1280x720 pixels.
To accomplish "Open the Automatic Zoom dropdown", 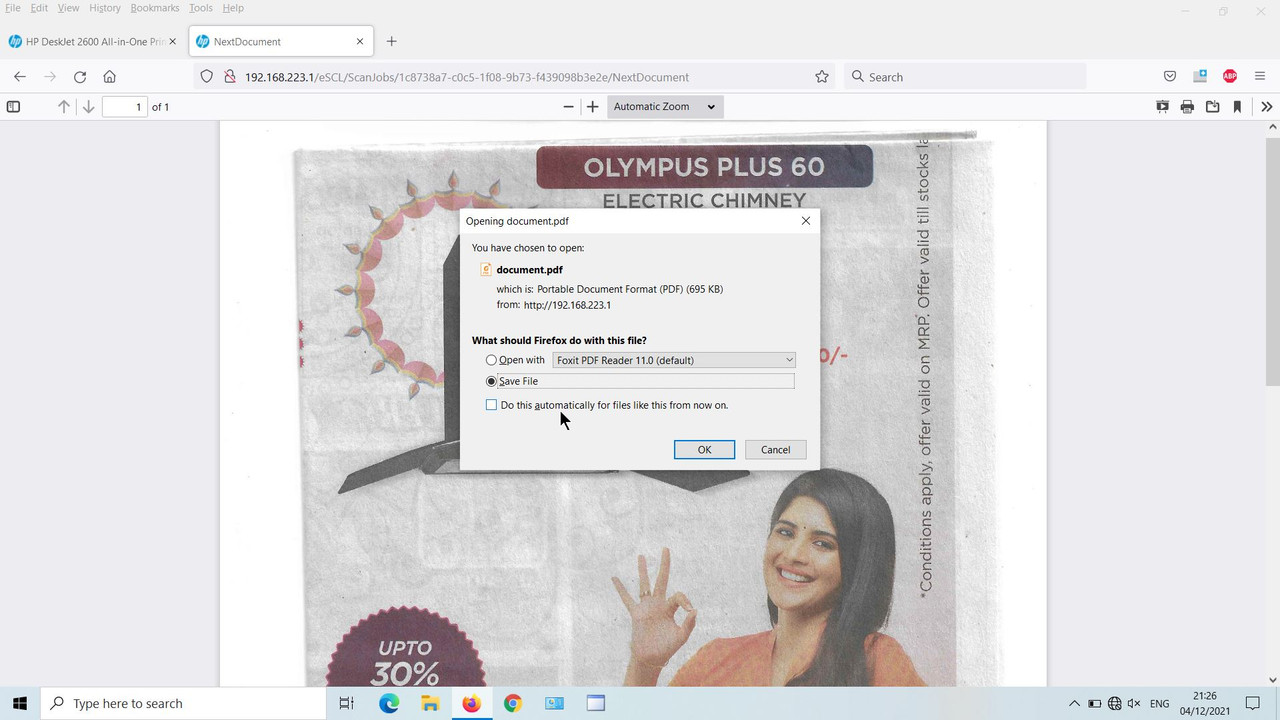I will click(665, 107).
